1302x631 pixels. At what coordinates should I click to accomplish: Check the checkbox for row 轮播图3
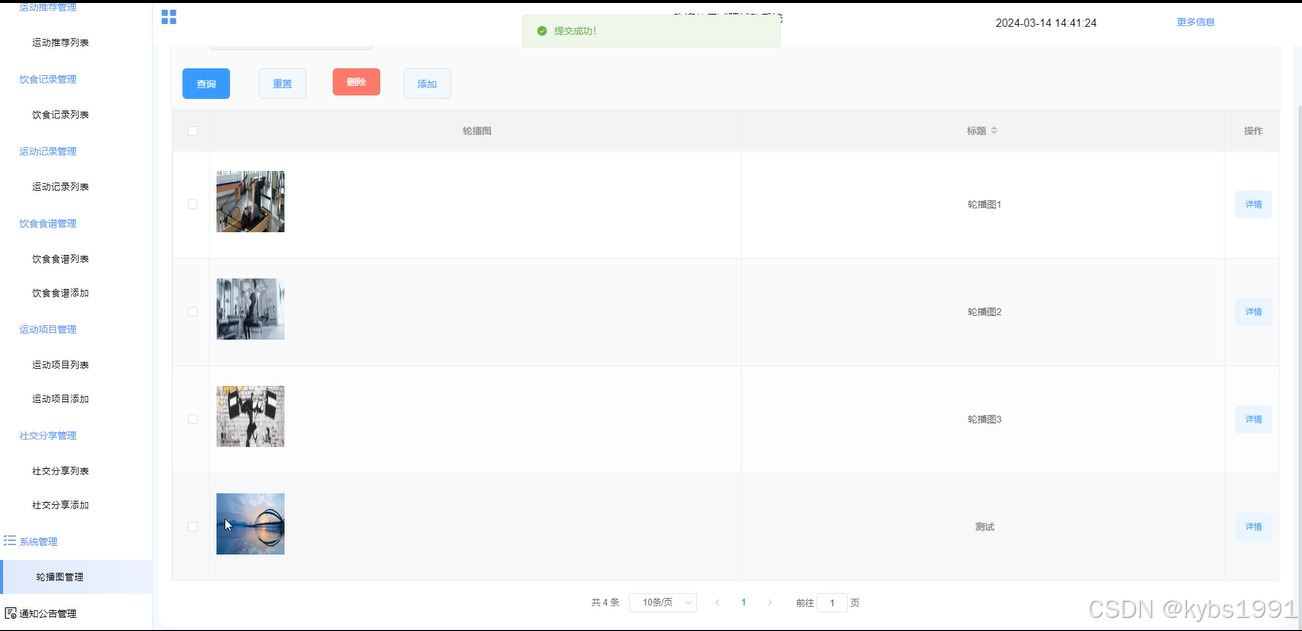[193, 419]
